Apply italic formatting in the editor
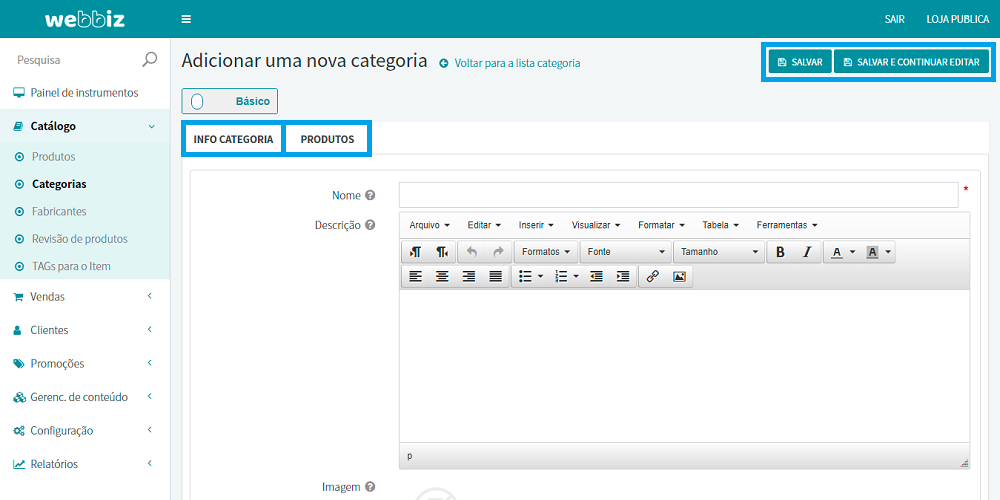1000x500 pixels. pyautogui.click(x=806, y=252)
